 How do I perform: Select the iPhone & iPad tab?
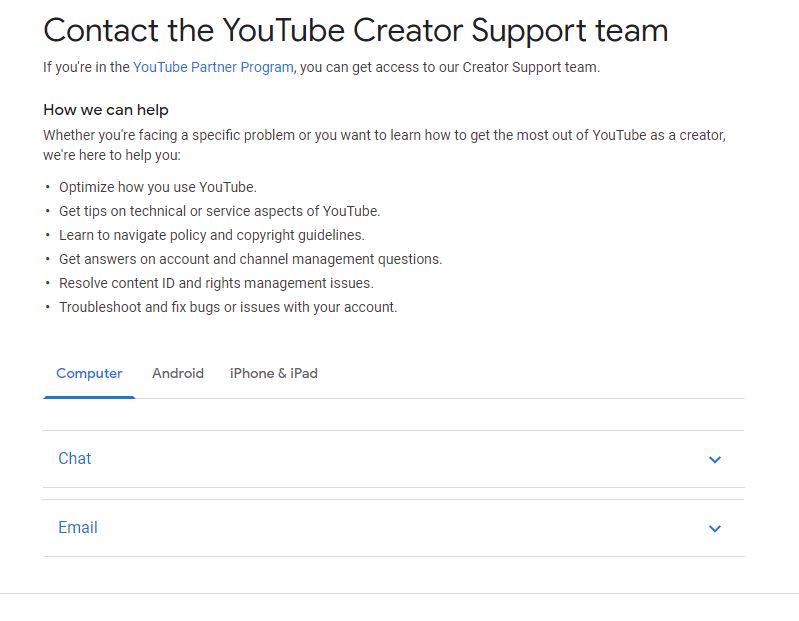tap(274, 373)
